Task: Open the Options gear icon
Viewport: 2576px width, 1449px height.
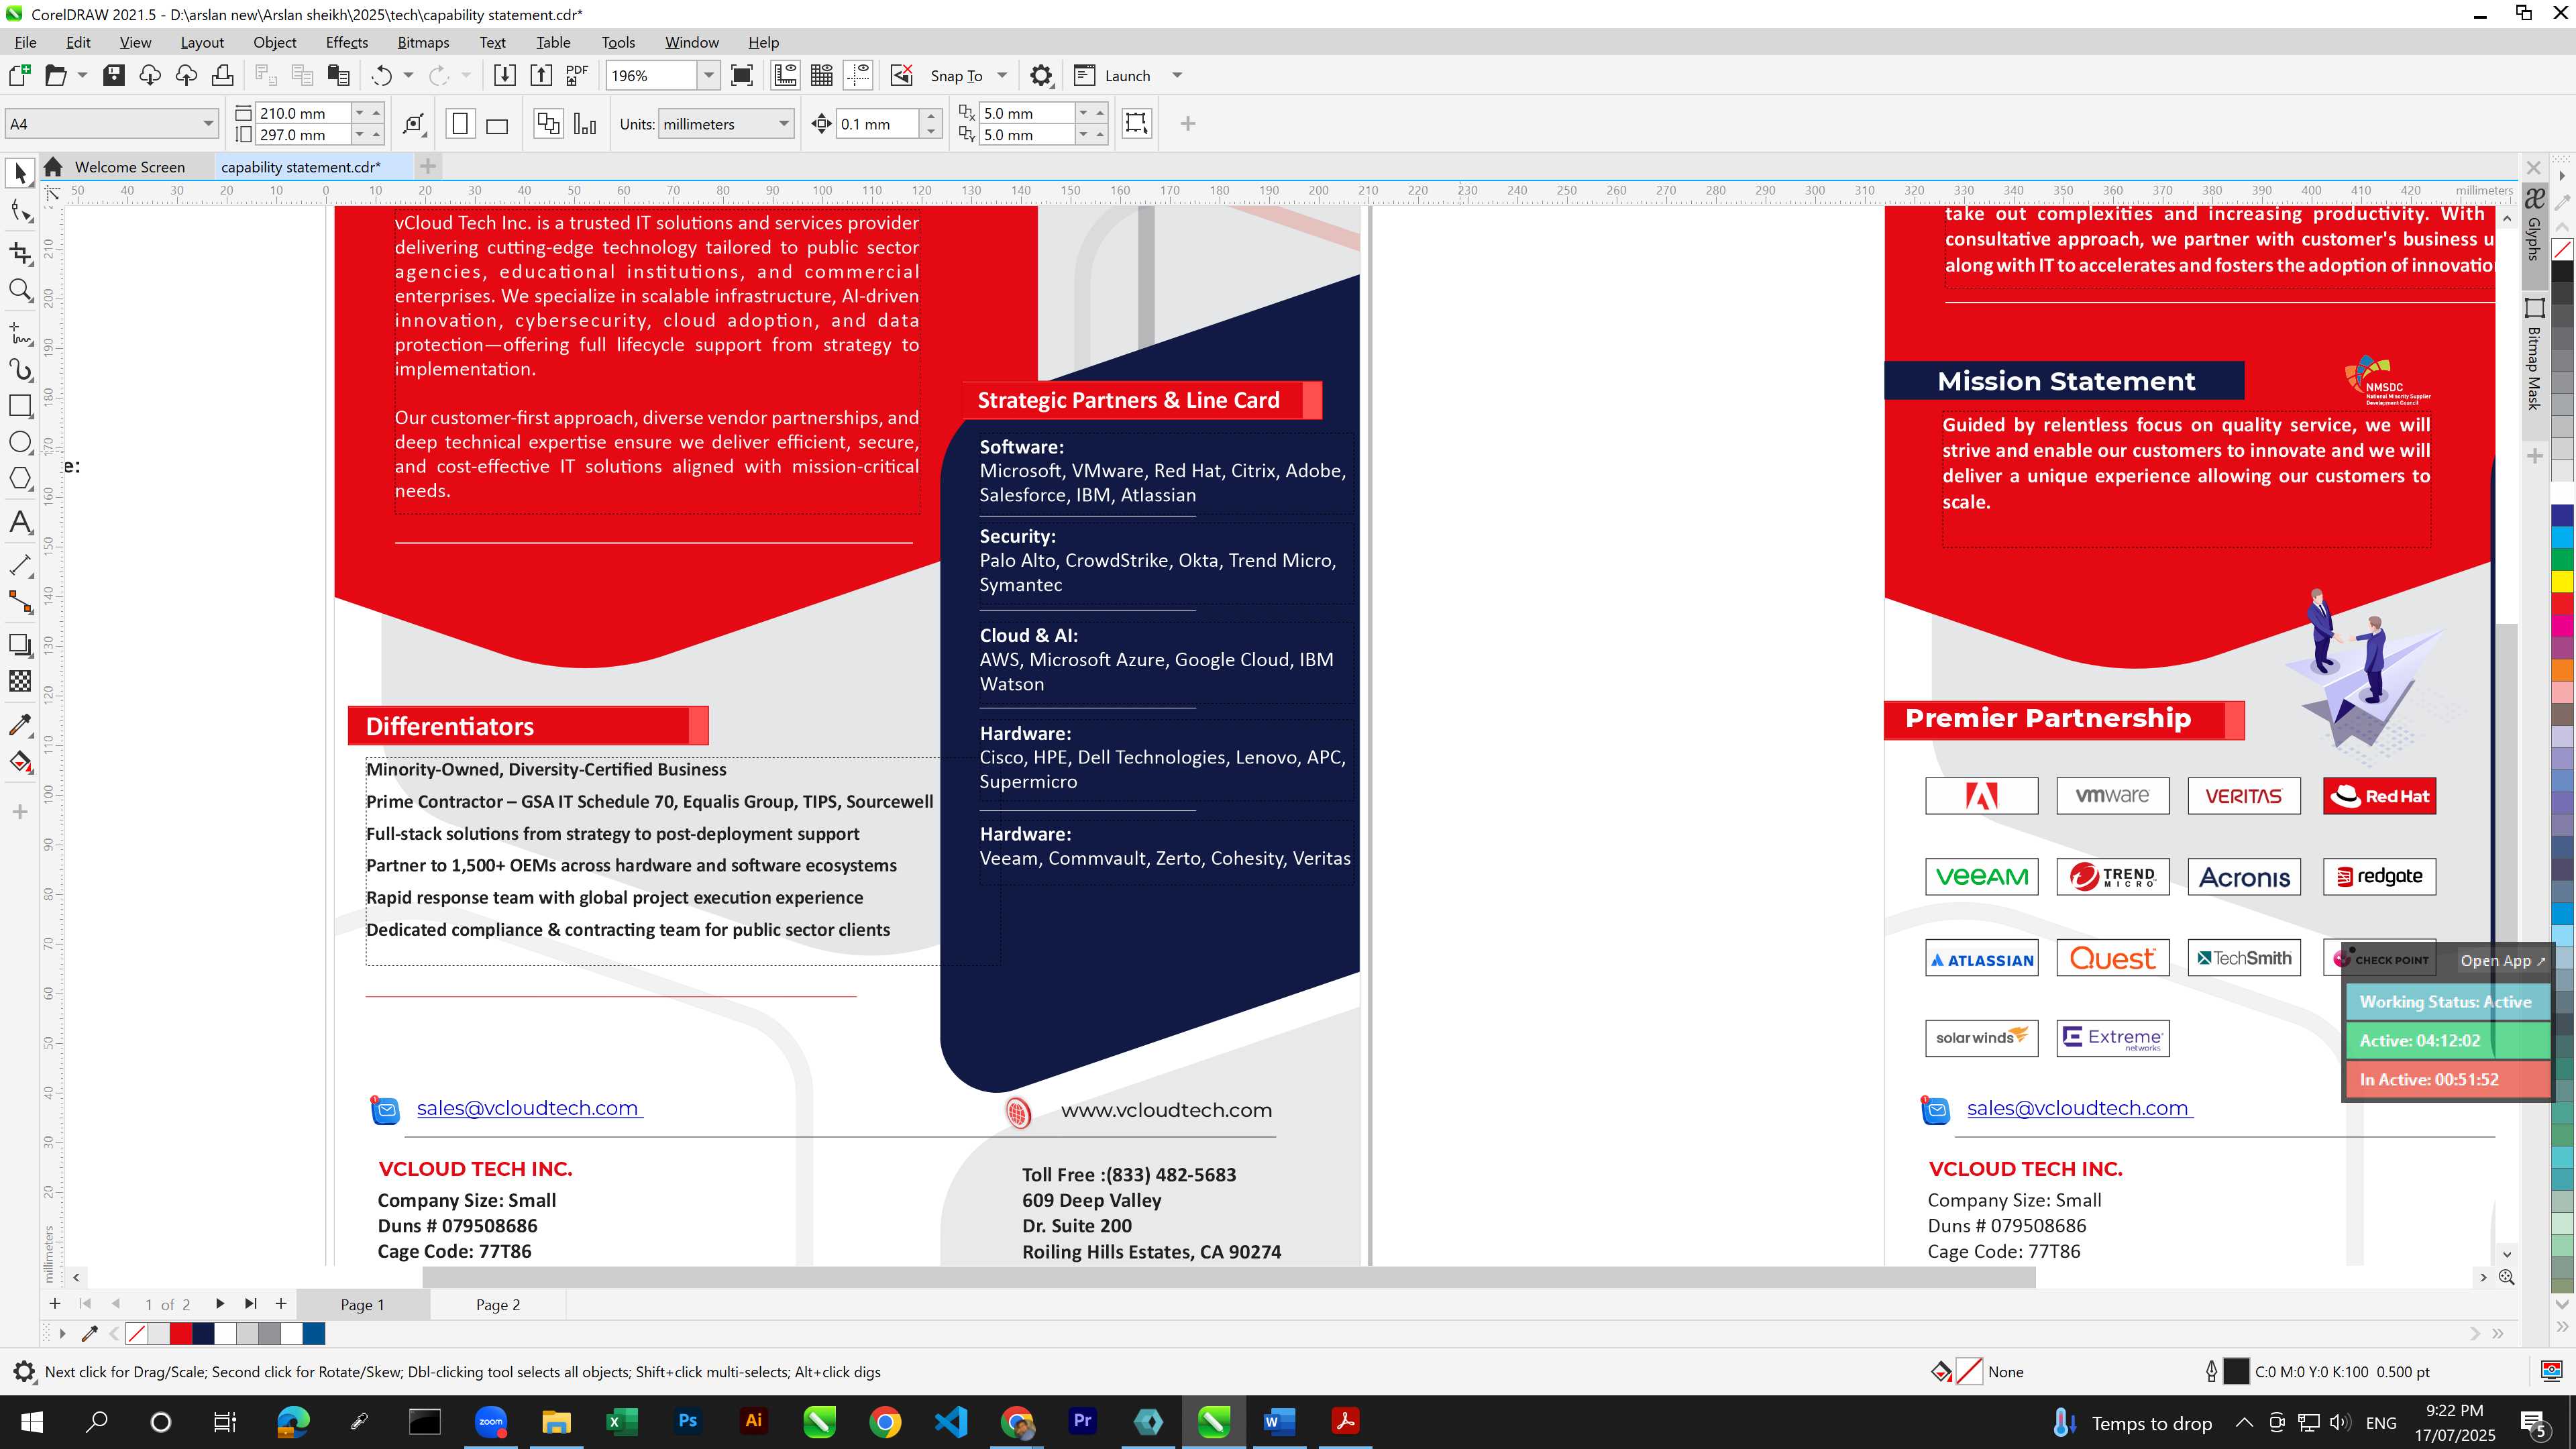Action: [1041, 76]
